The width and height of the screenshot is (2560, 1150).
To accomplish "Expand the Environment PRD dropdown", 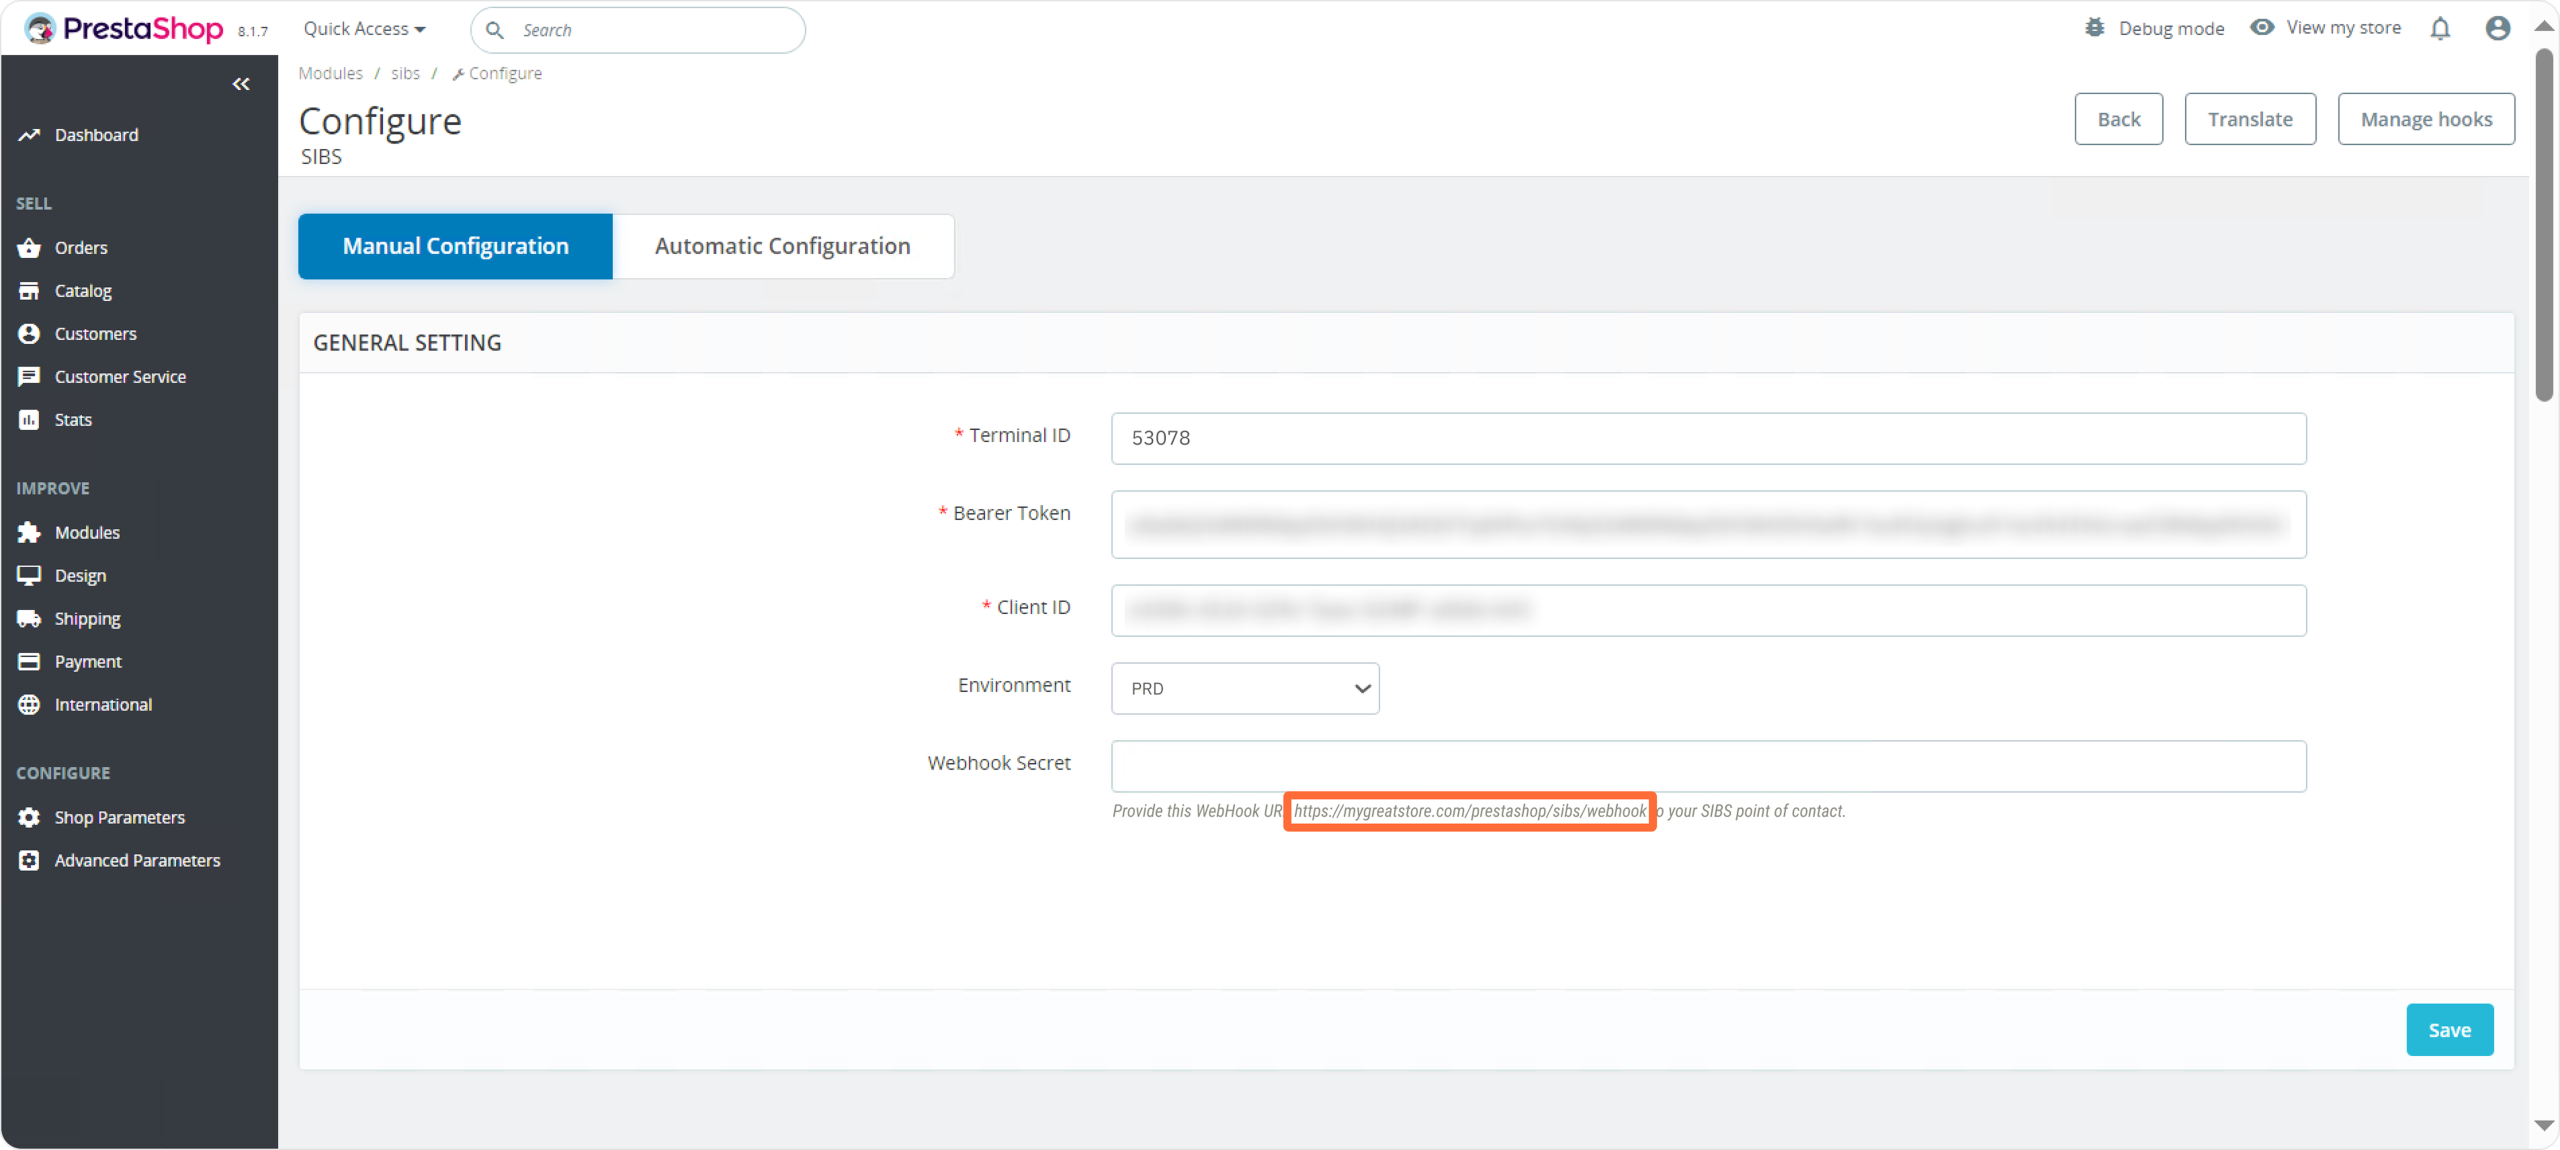I will [x=1244, y=689].
